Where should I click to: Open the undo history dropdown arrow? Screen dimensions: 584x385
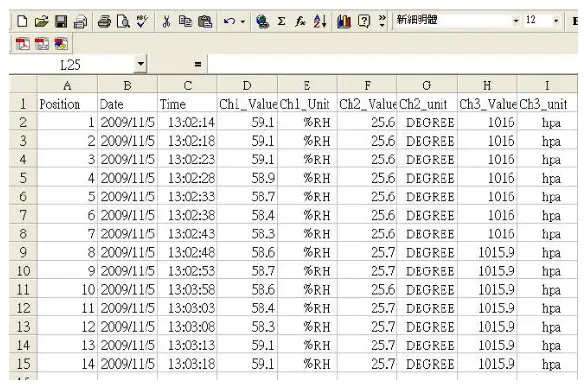click(243, 22)
